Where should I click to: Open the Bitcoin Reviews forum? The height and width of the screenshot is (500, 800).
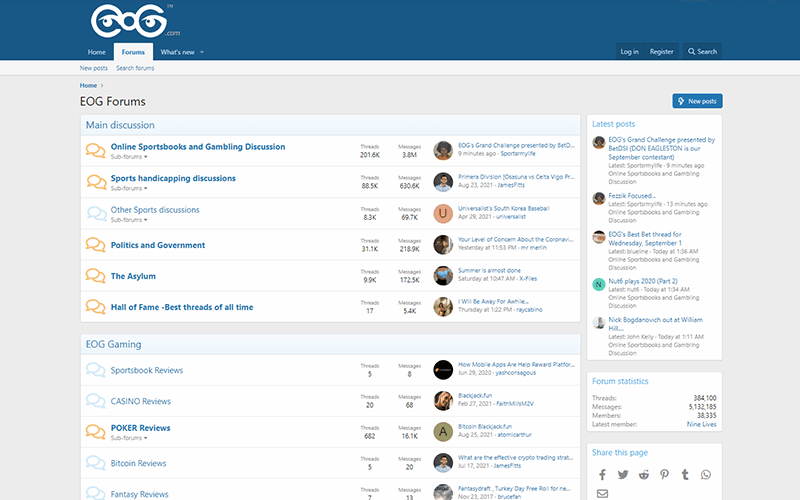coord(138,463)
